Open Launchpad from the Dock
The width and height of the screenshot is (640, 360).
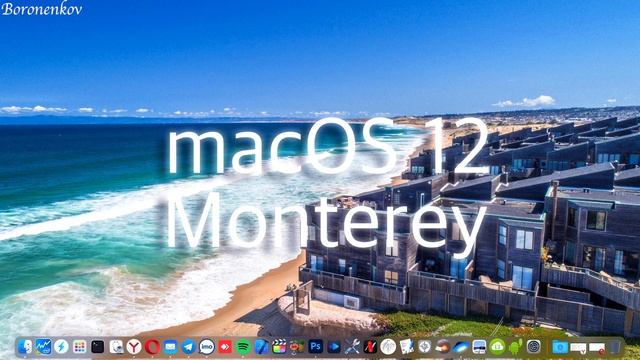(x=80, y=347)
